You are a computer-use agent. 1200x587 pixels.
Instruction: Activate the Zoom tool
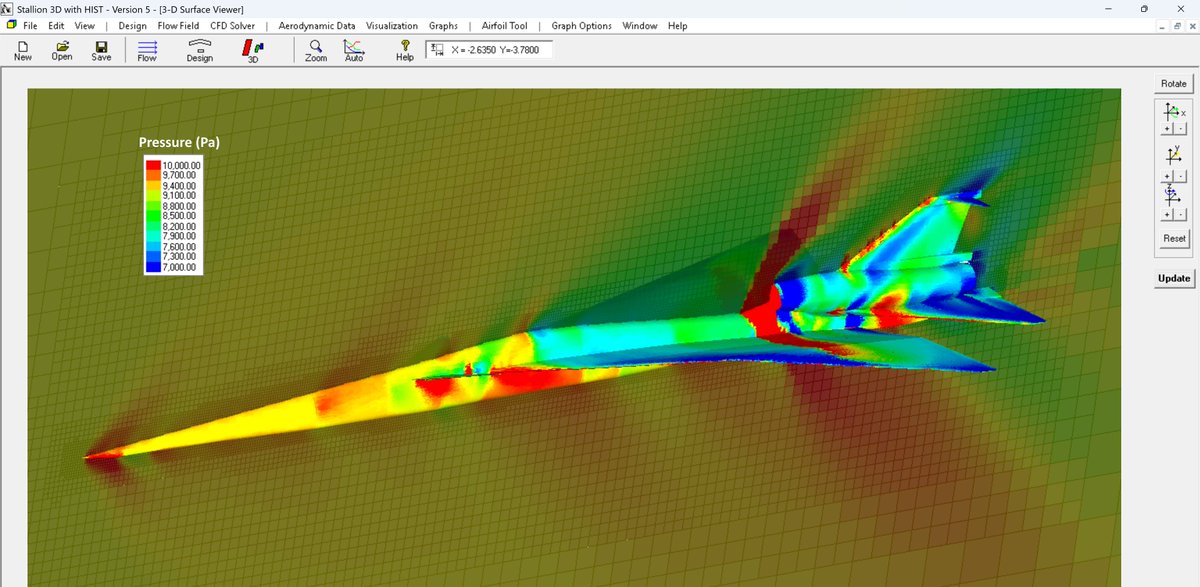tap(315, 48)
